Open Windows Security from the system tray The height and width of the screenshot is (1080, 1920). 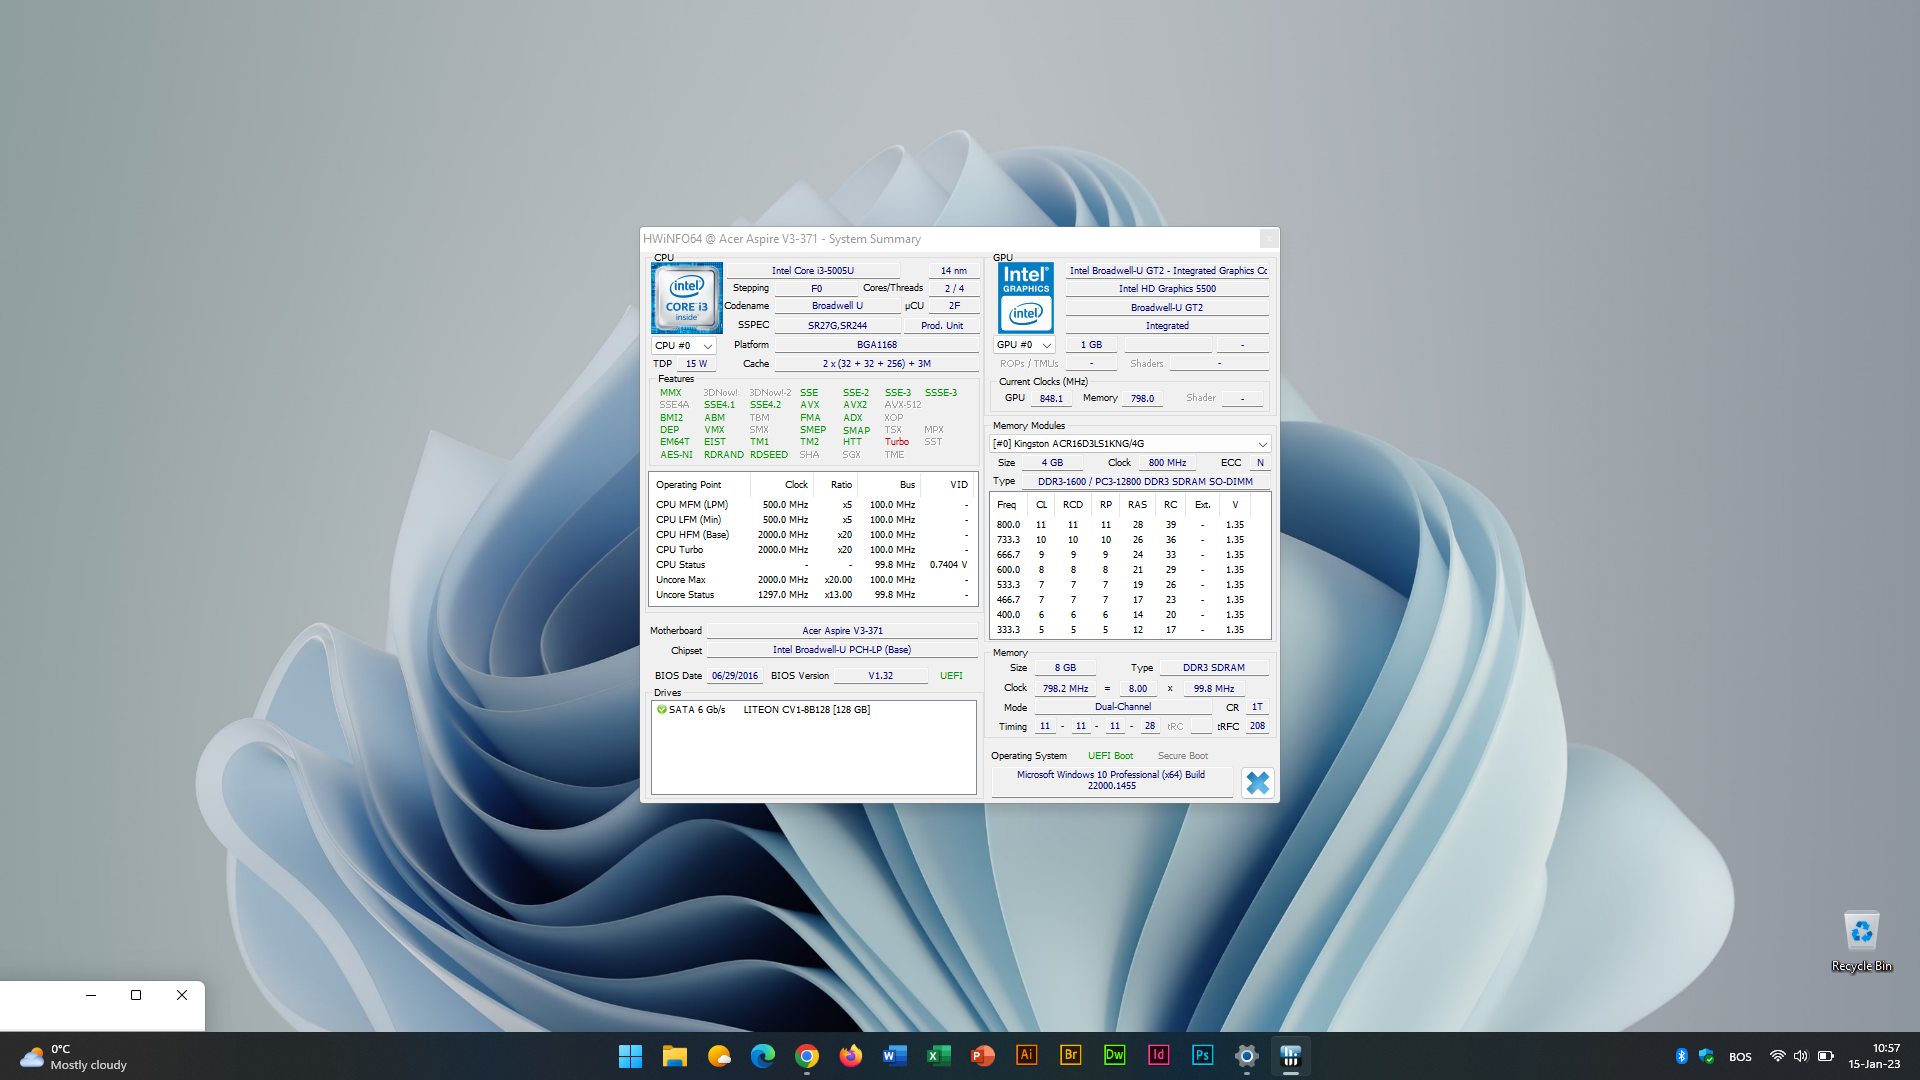tap(1706, 1056)
